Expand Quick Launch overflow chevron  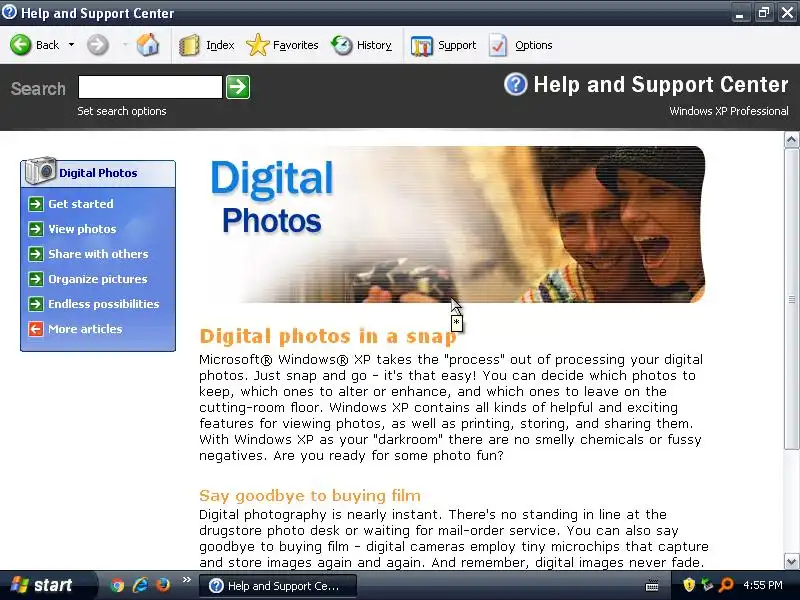(186, 580)
